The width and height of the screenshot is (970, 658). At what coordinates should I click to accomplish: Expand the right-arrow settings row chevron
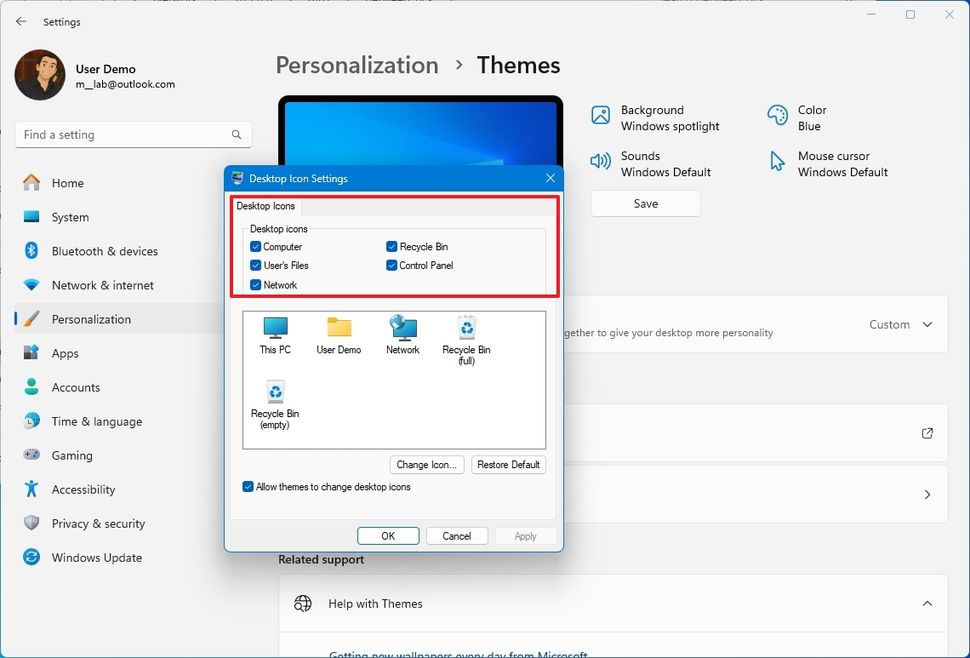pyautogui.click(x=929, y=494)
